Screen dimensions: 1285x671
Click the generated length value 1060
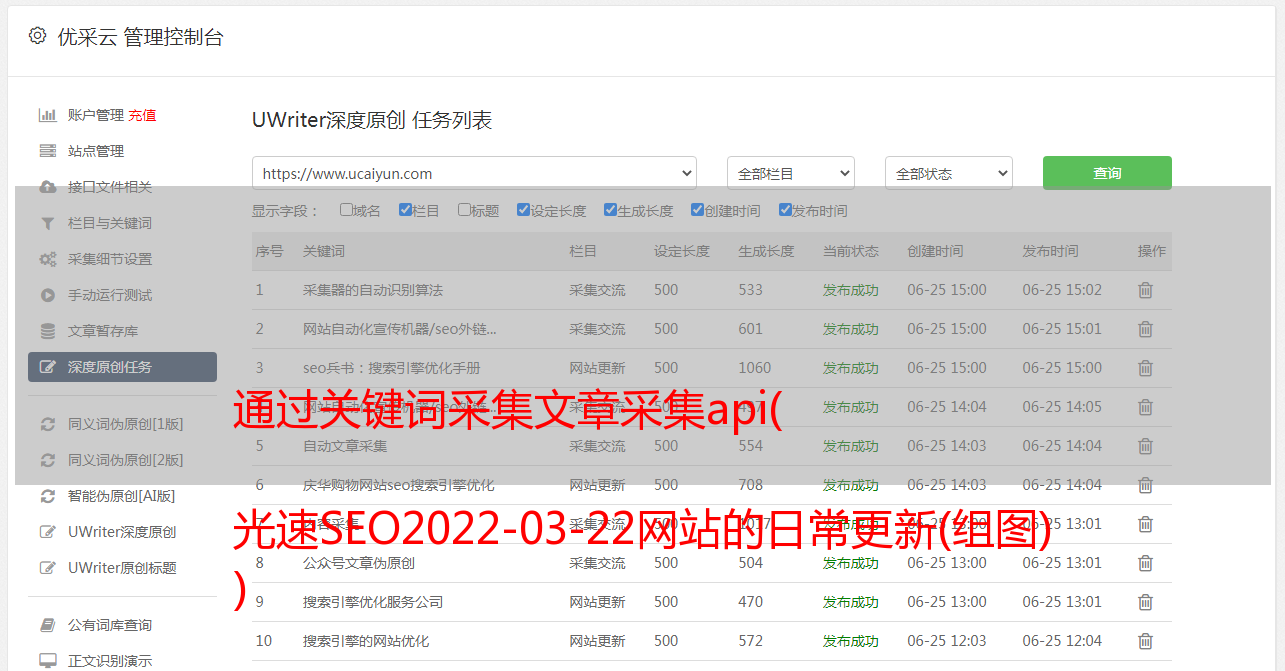coord(755,368)
